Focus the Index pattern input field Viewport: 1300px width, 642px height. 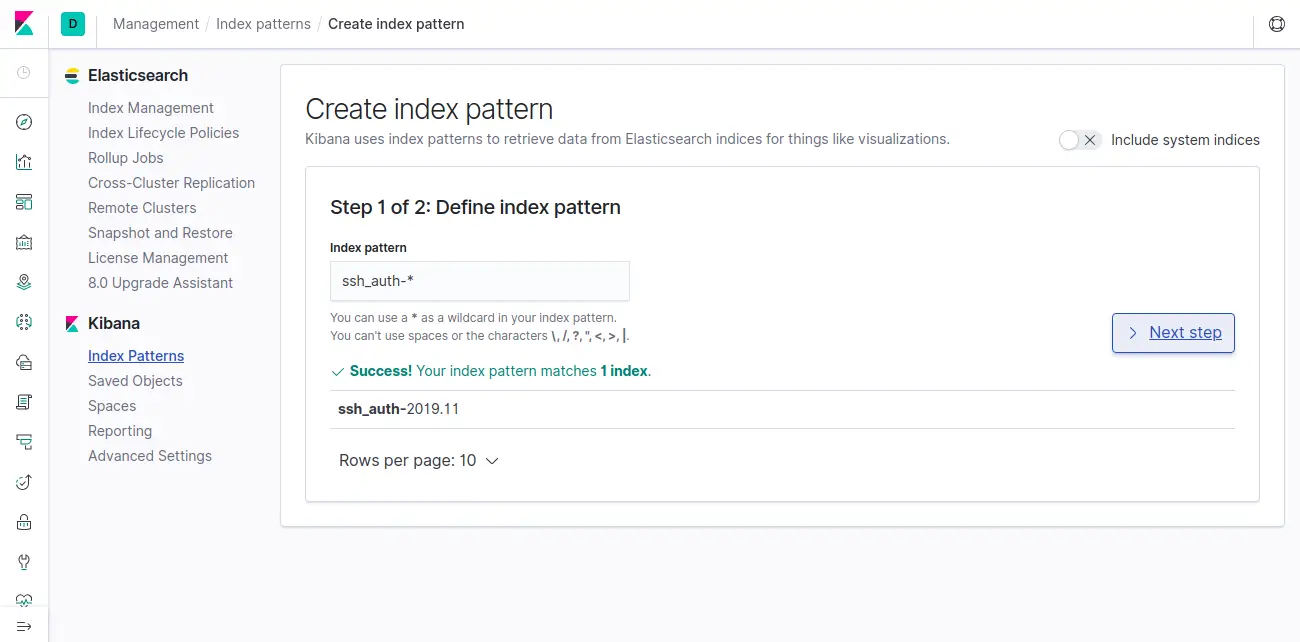click(x=480, y=281)
